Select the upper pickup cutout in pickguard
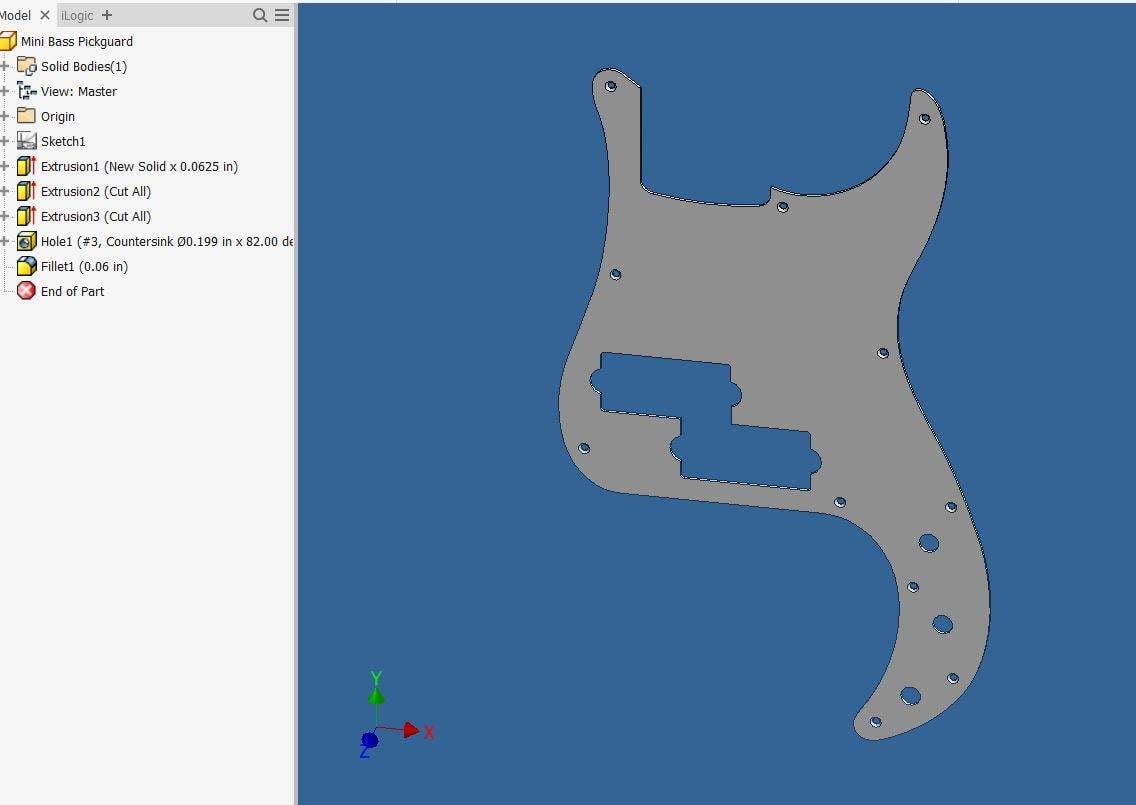This screenshot has width=1136, height=805. pos(665,387)
